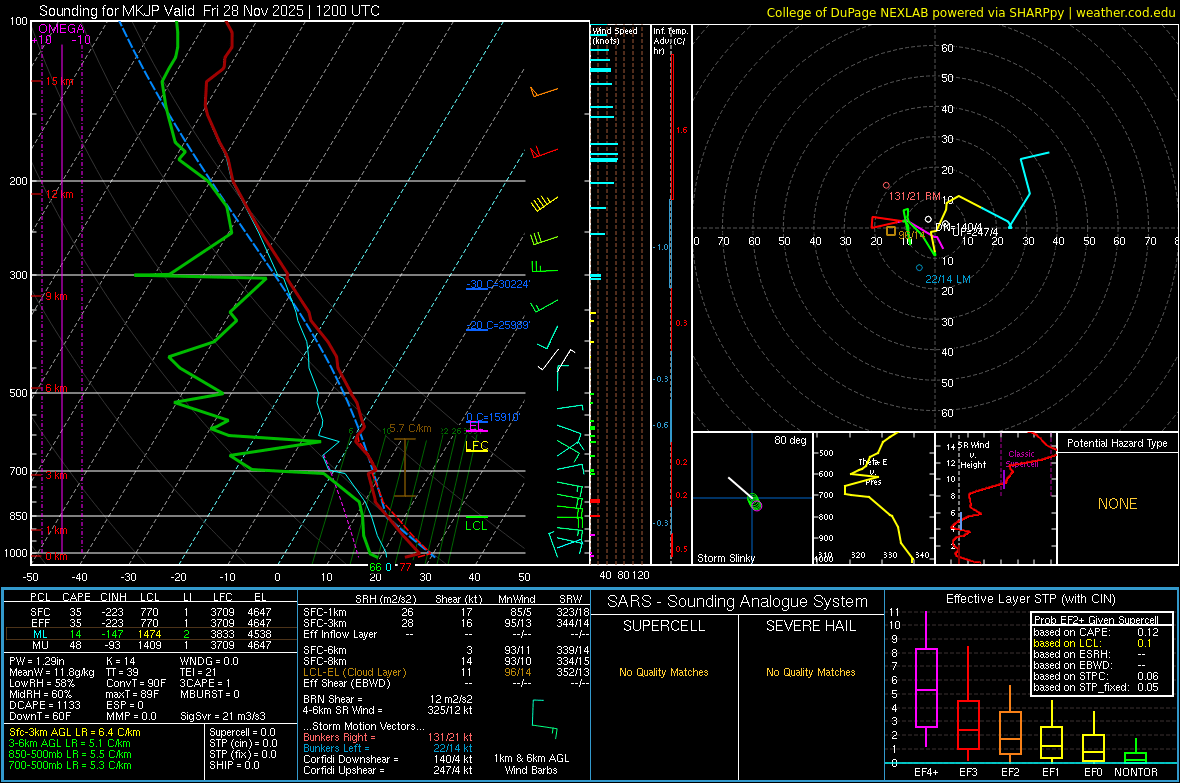Select the SFC parcel row
Image resolution: width=1180 pixels, height=783 pixels.
(149, 612)
